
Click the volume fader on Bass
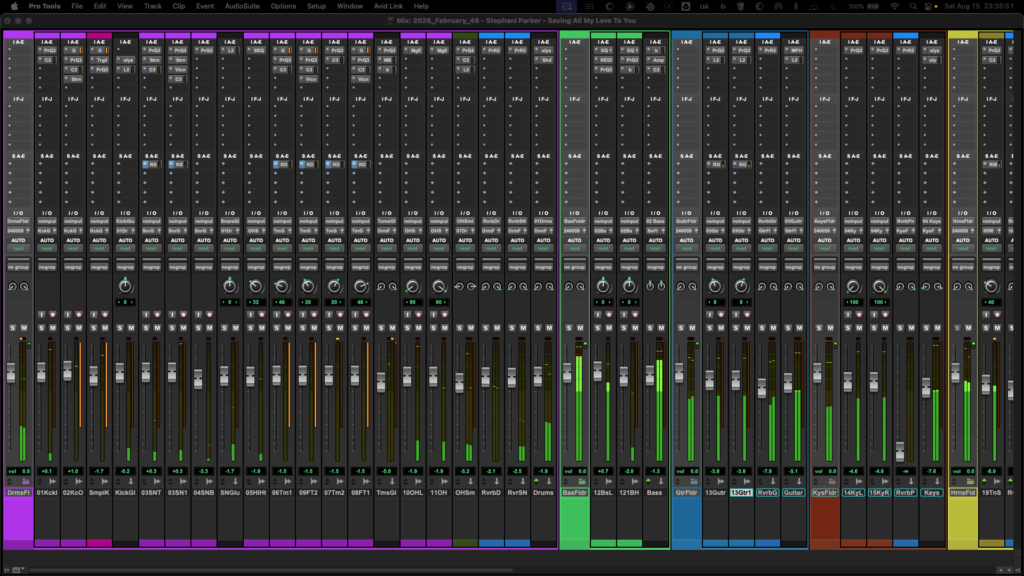[x=650, y=376]
